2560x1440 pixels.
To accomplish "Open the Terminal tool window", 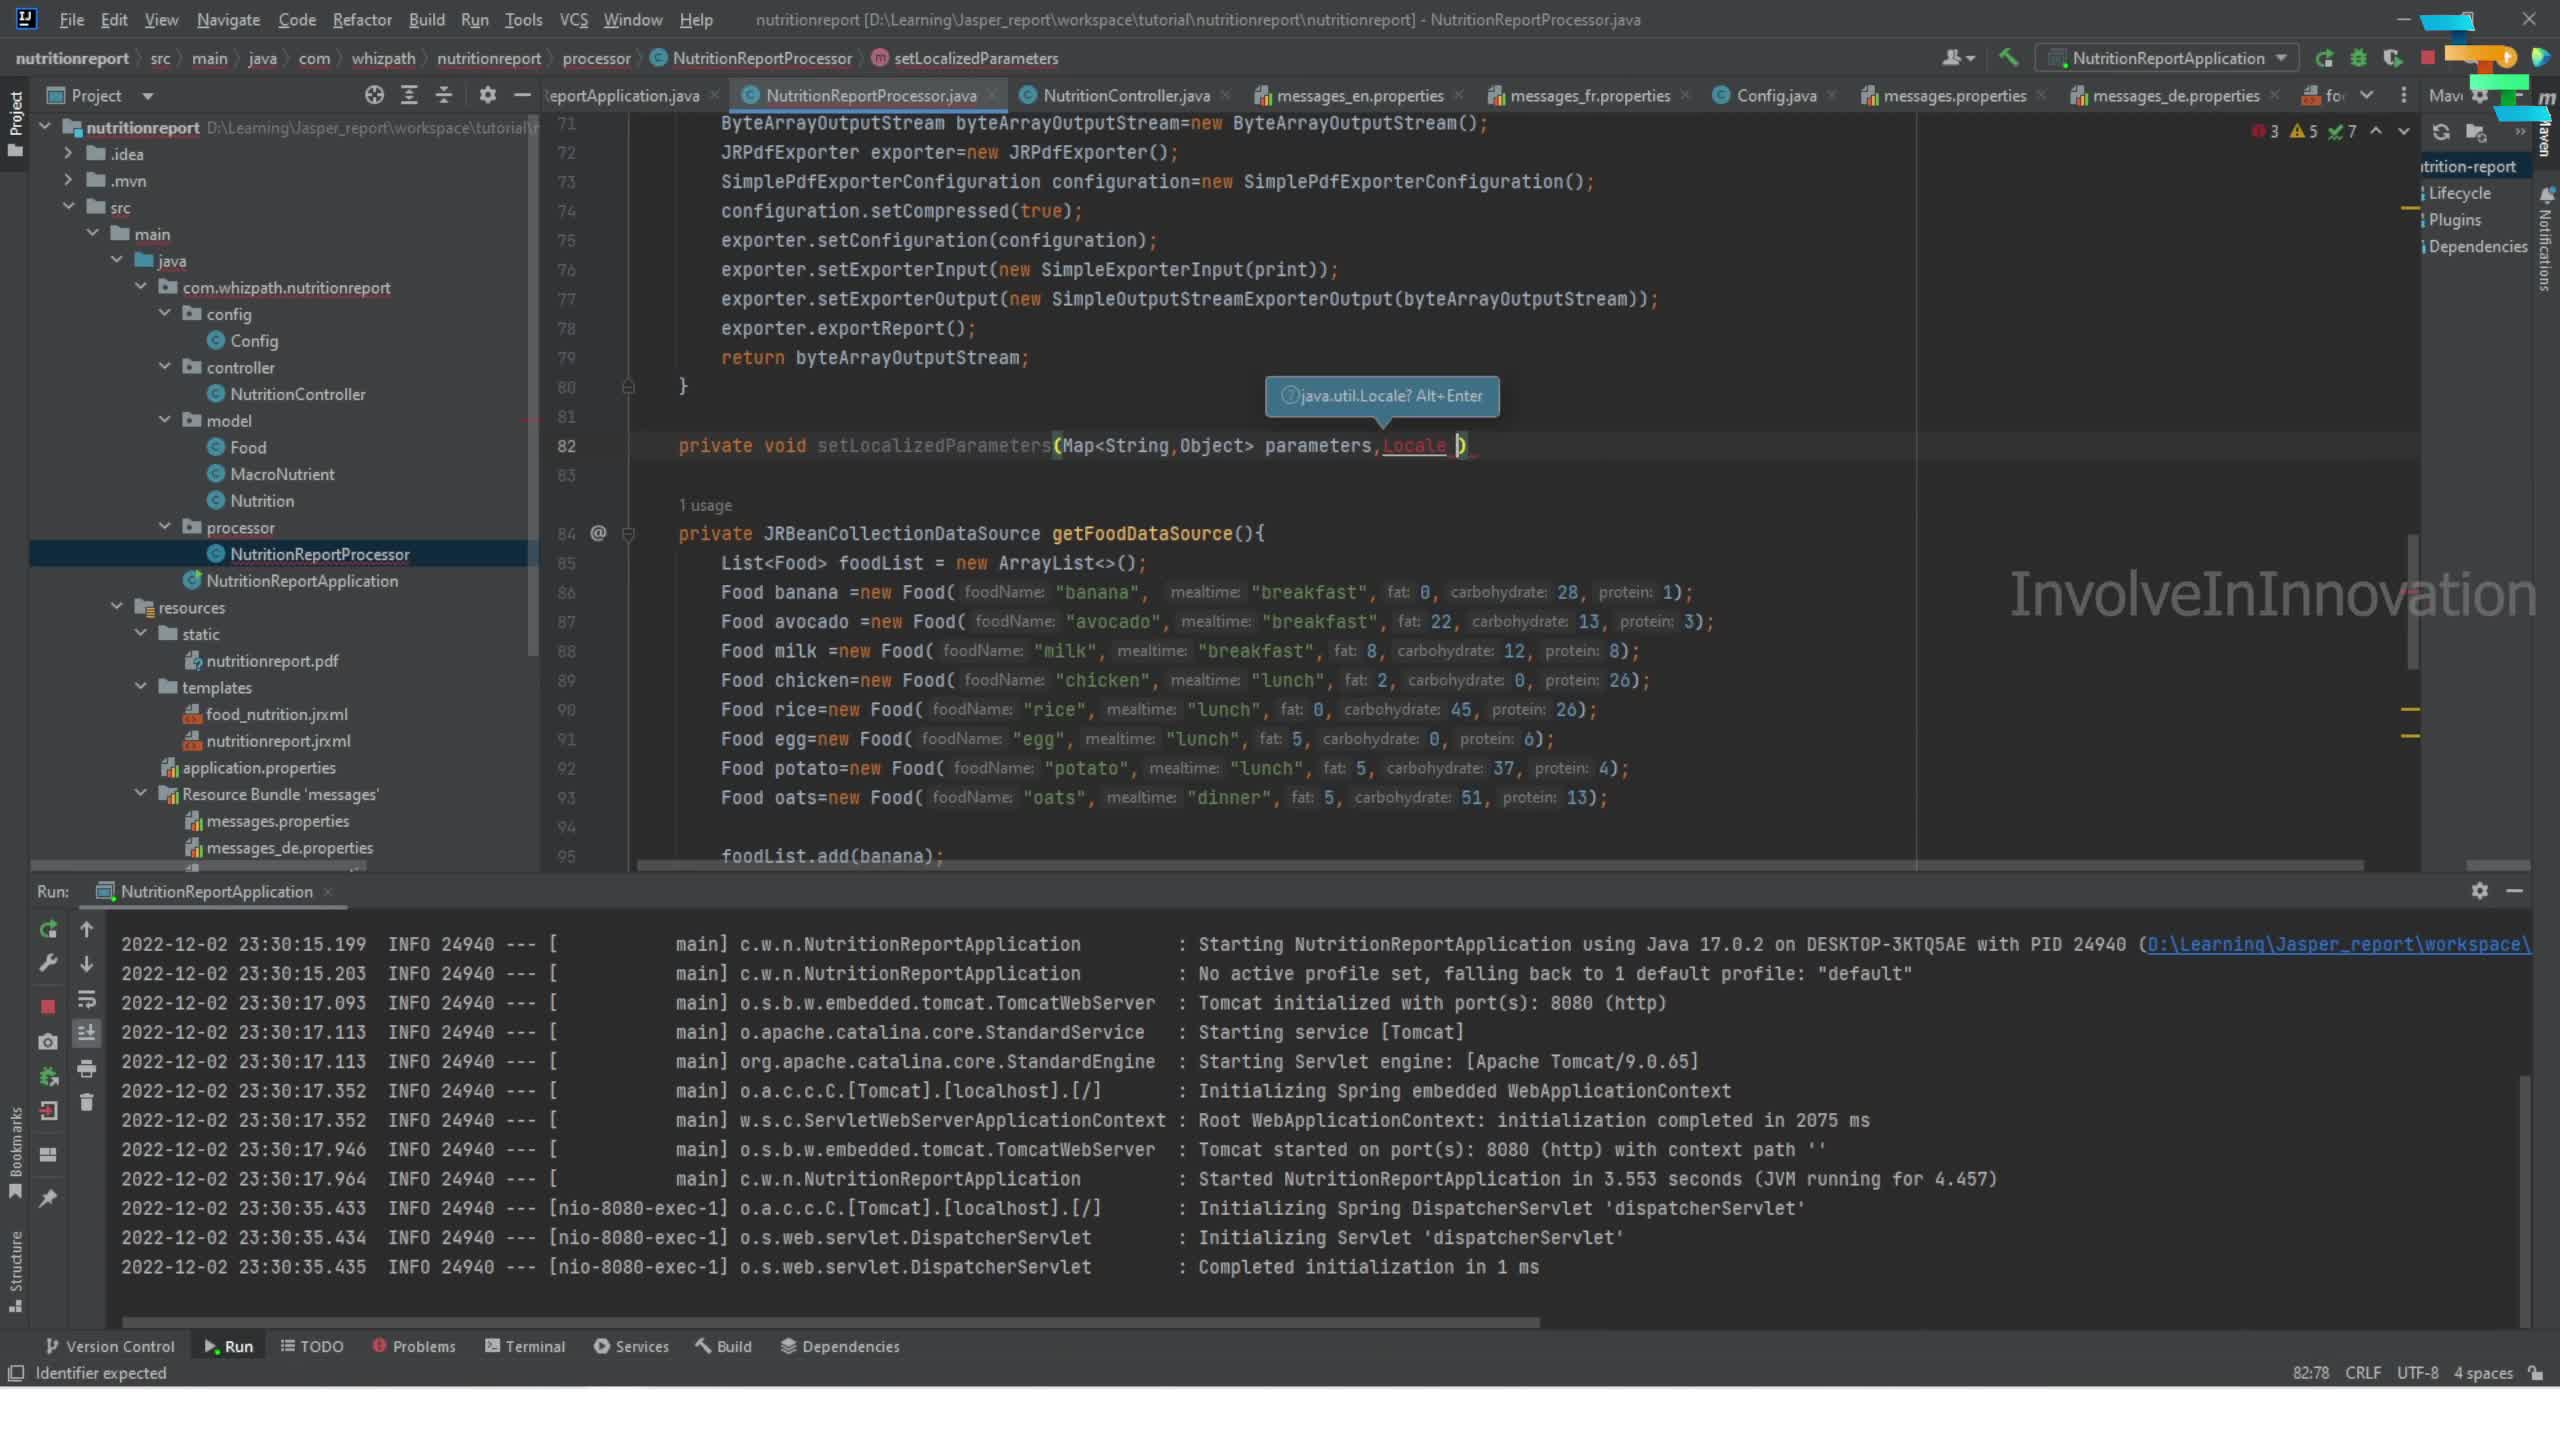I will (525, 1346).
